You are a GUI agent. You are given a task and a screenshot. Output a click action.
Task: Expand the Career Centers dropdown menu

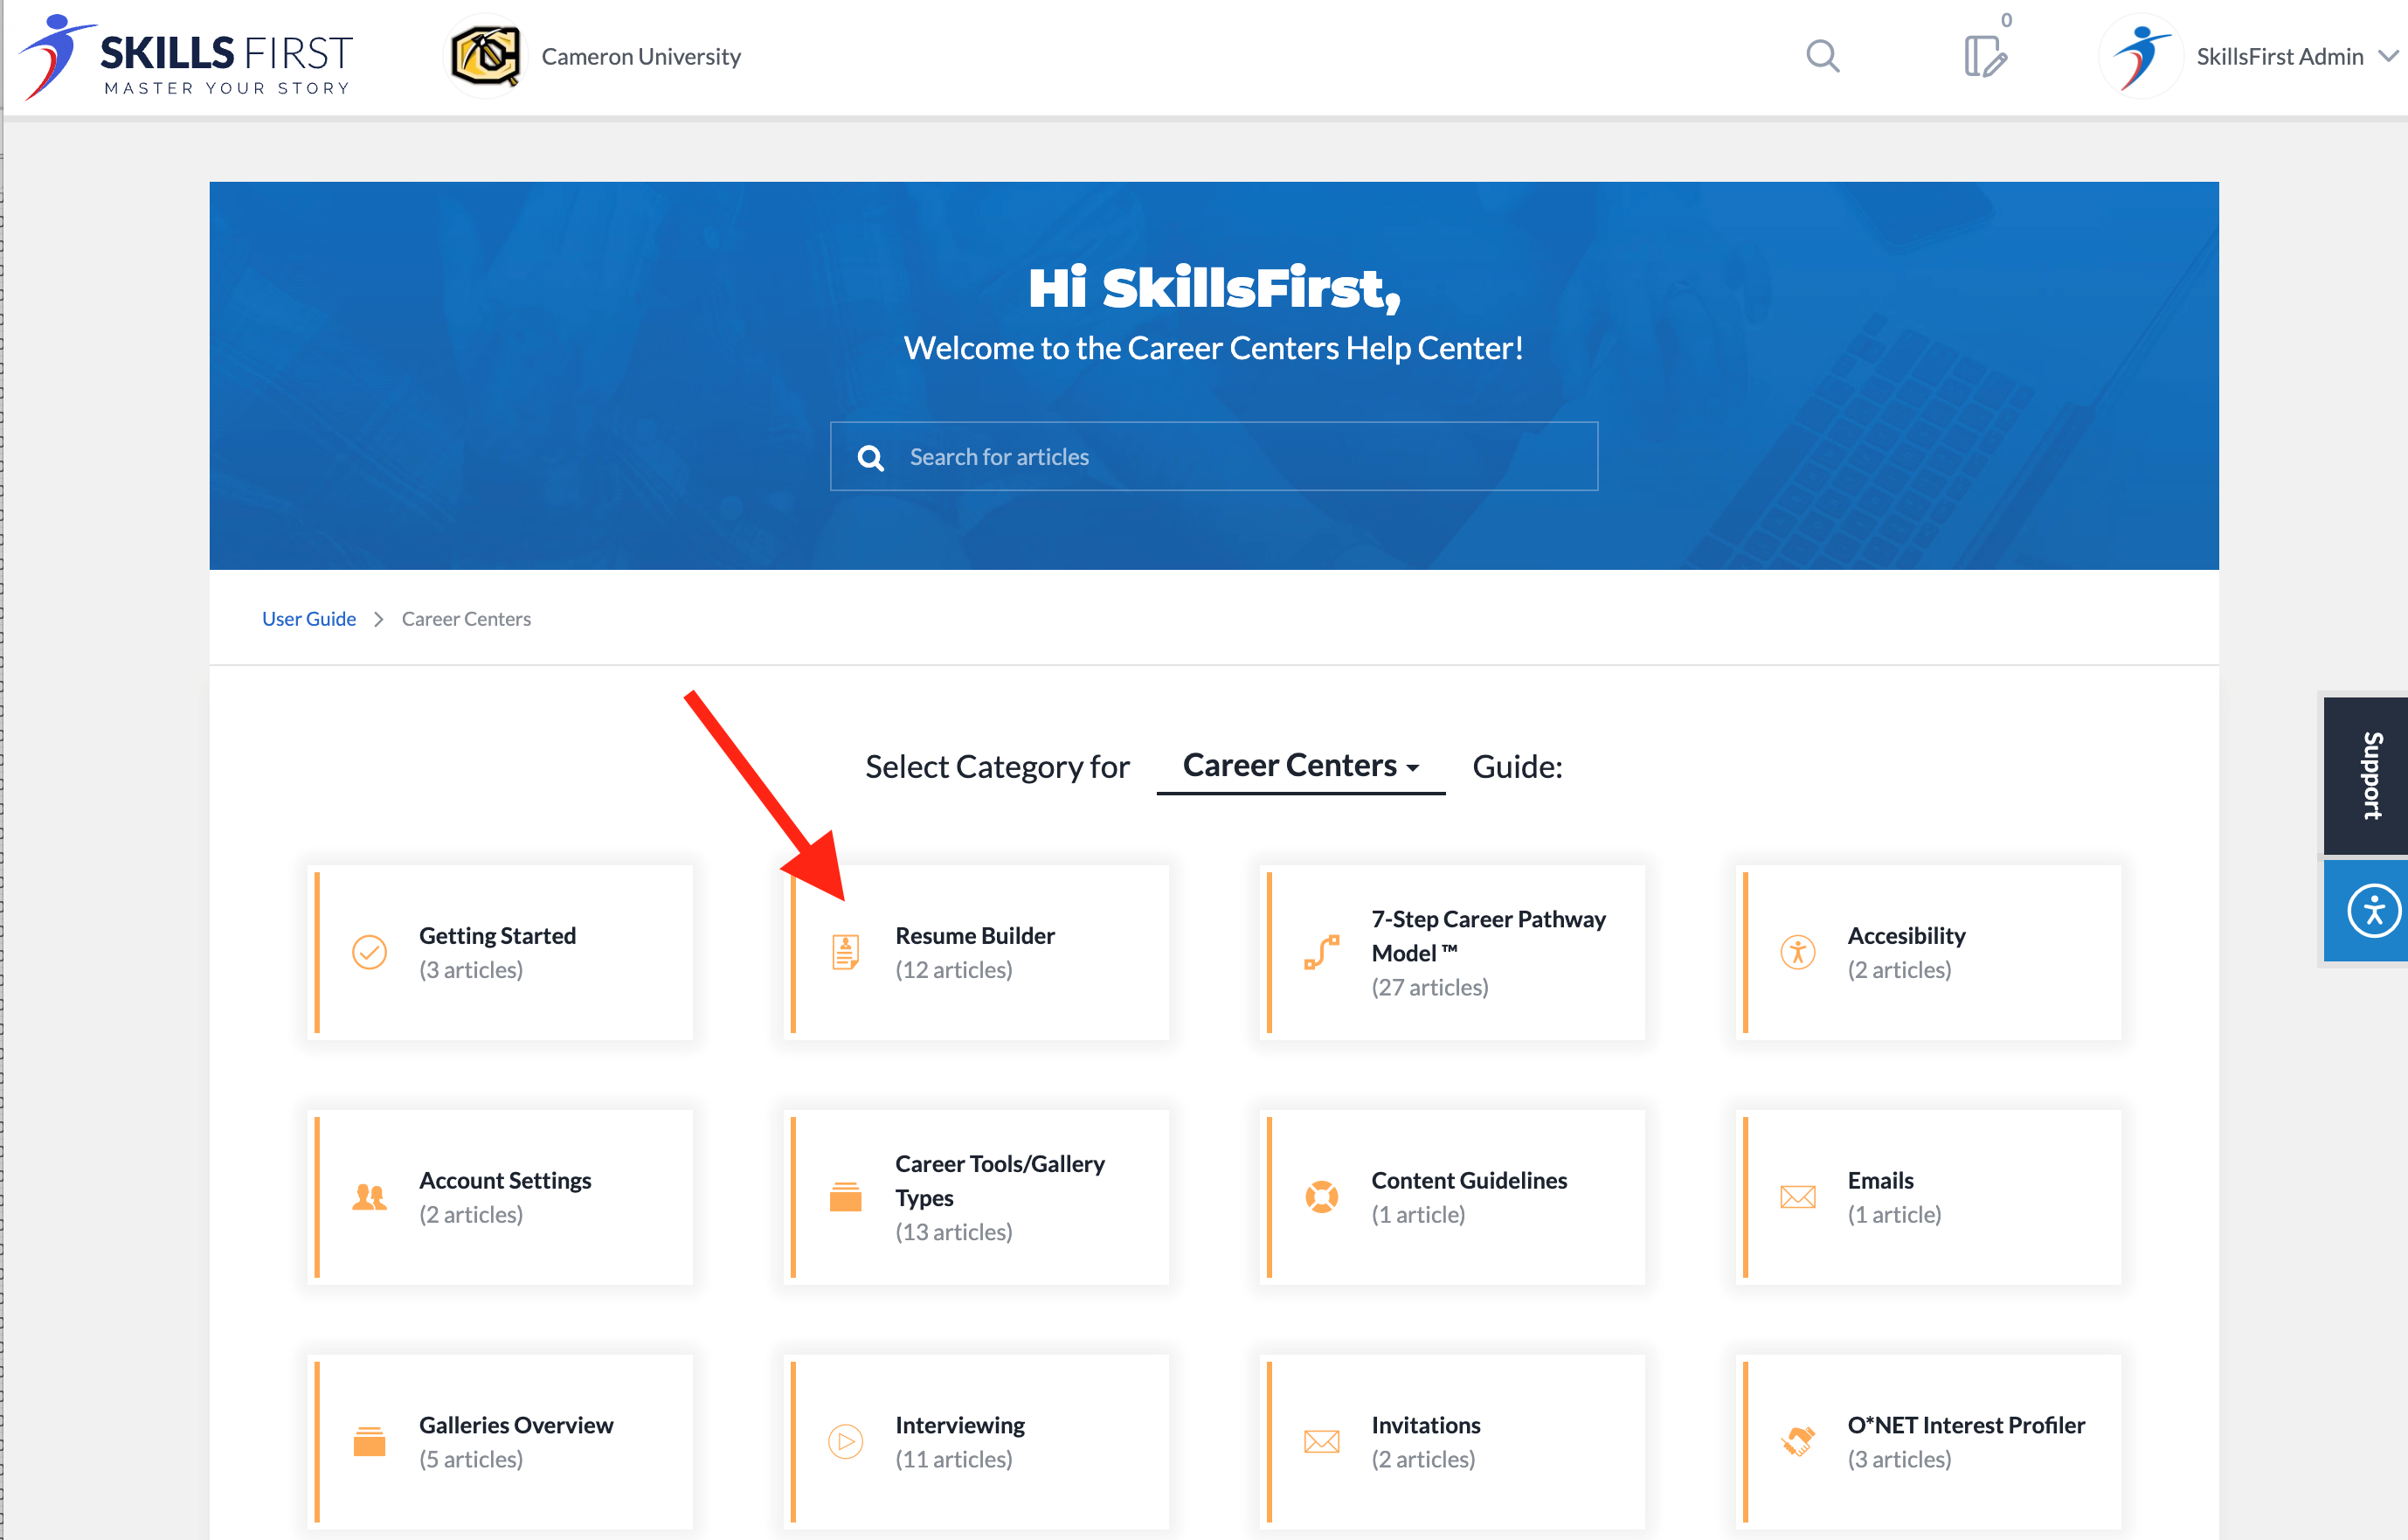point(1302,766)
